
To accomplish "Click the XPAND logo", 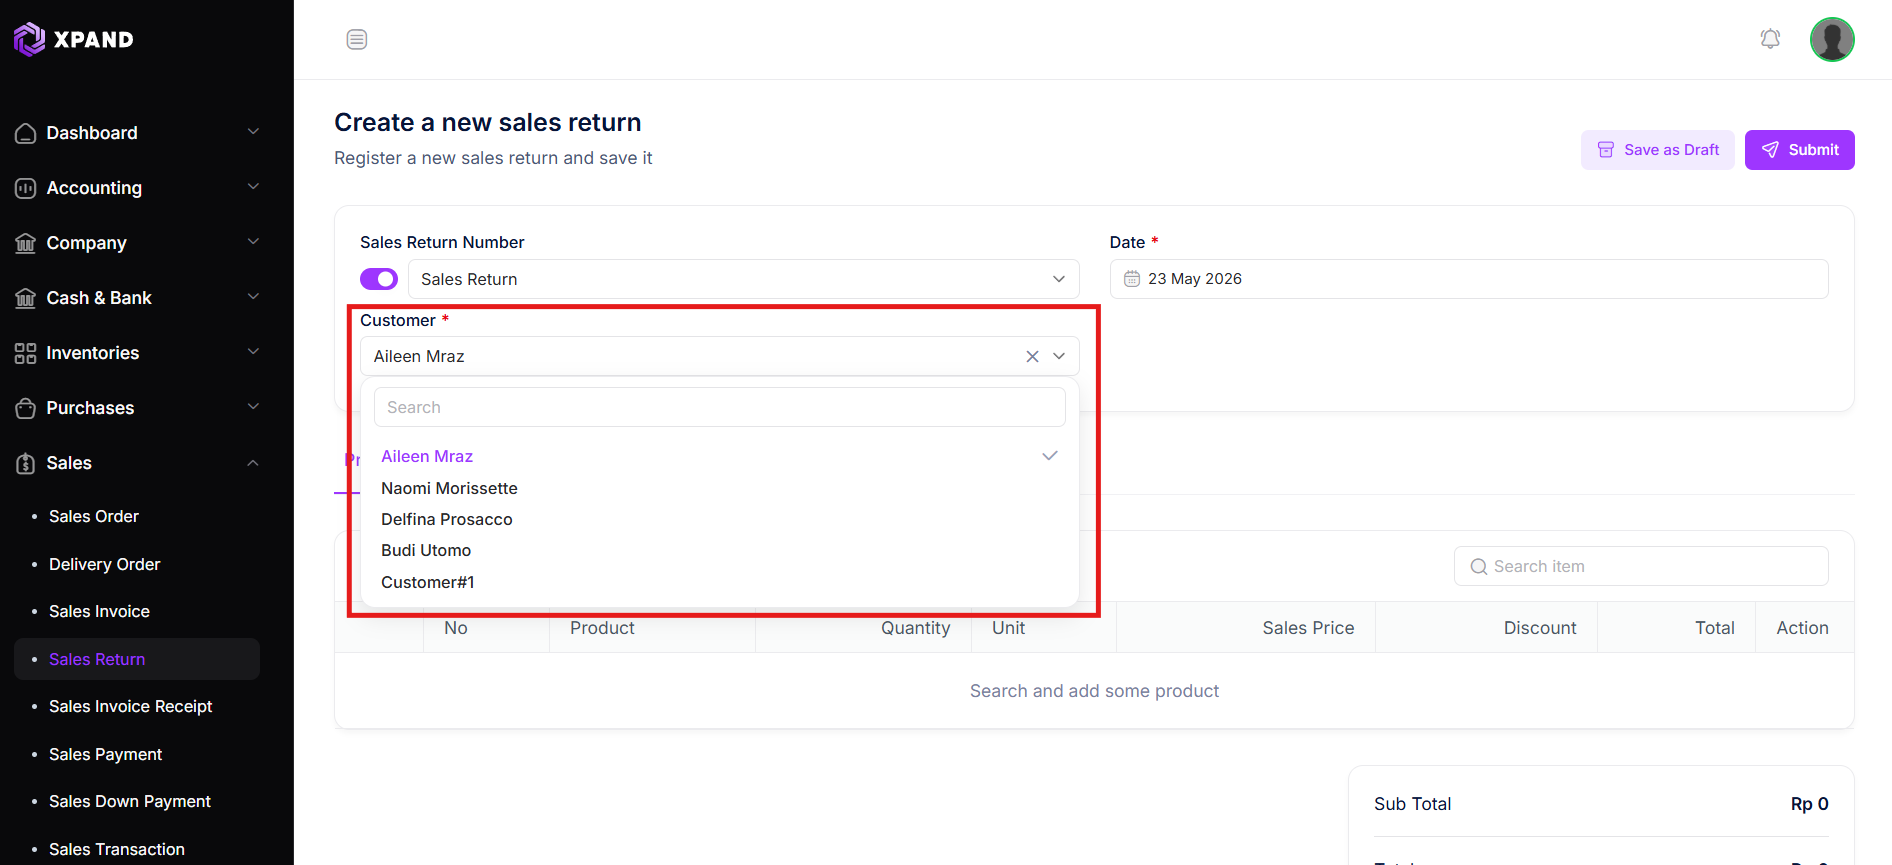I will 74,39.
